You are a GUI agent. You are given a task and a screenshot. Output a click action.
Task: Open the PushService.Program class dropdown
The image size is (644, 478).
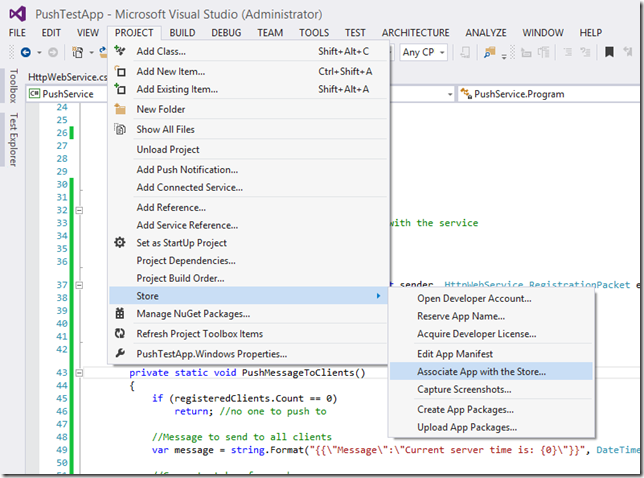[549, 94]
